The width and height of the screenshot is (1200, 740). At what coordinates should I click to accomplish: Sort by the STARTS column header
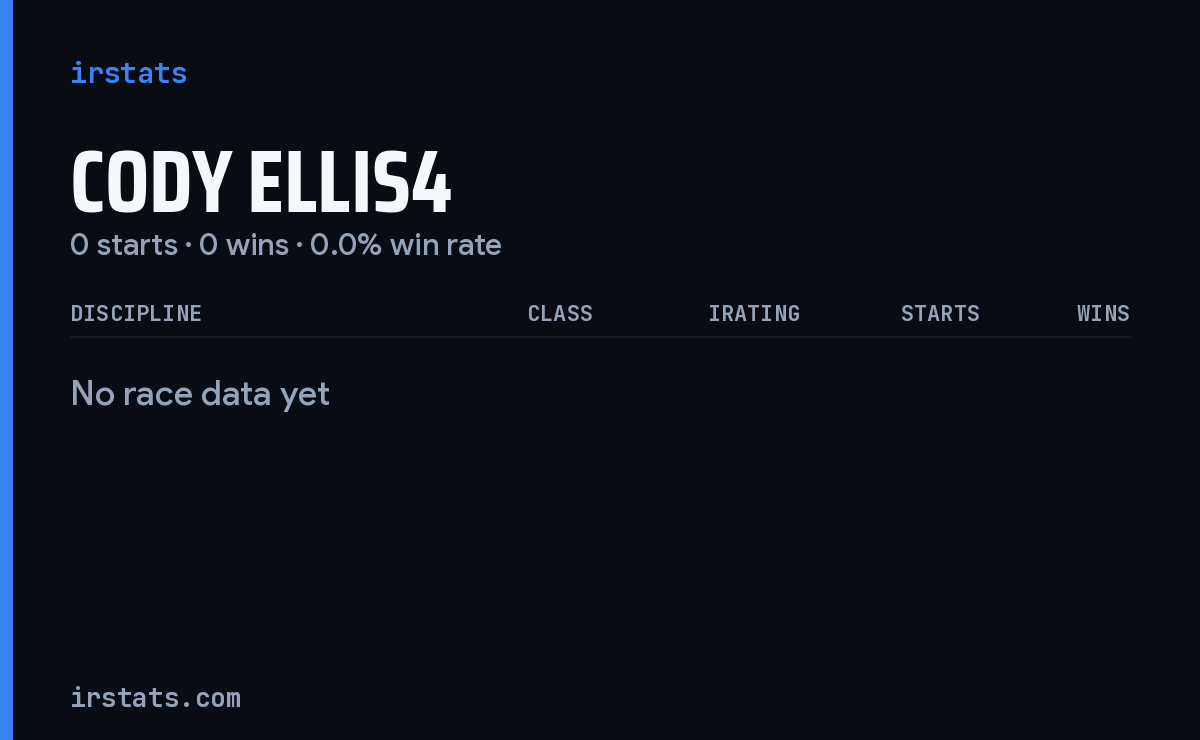click(940, 313)
